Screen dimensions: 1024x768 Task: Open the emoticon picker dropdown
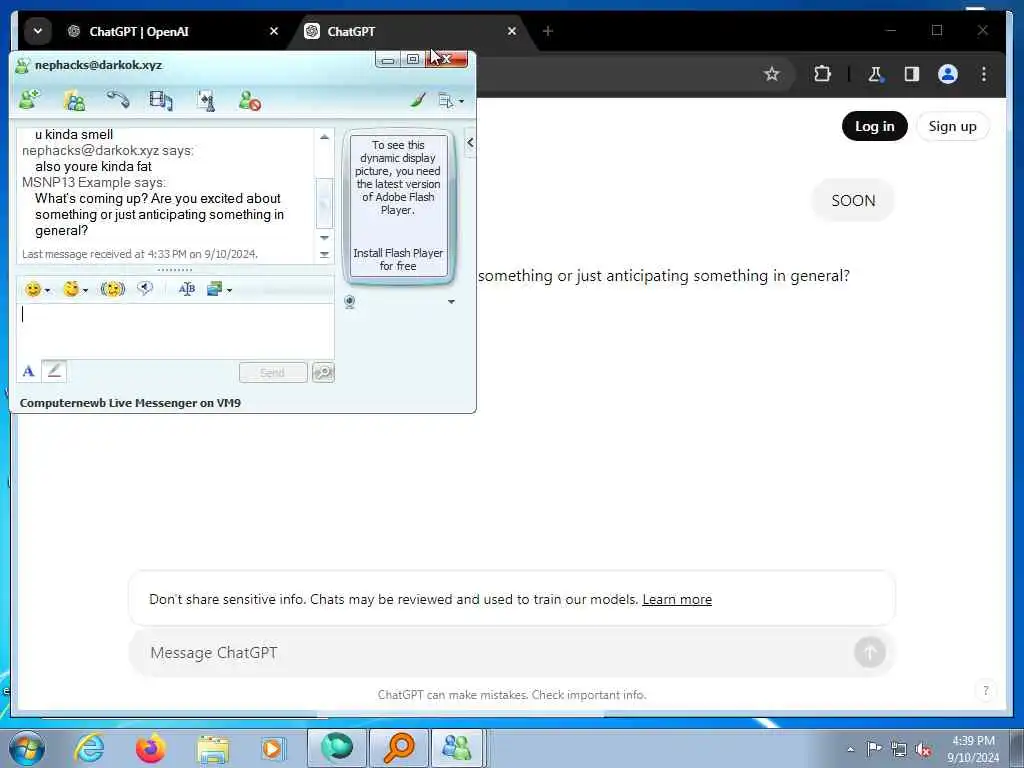click(37, 289)
